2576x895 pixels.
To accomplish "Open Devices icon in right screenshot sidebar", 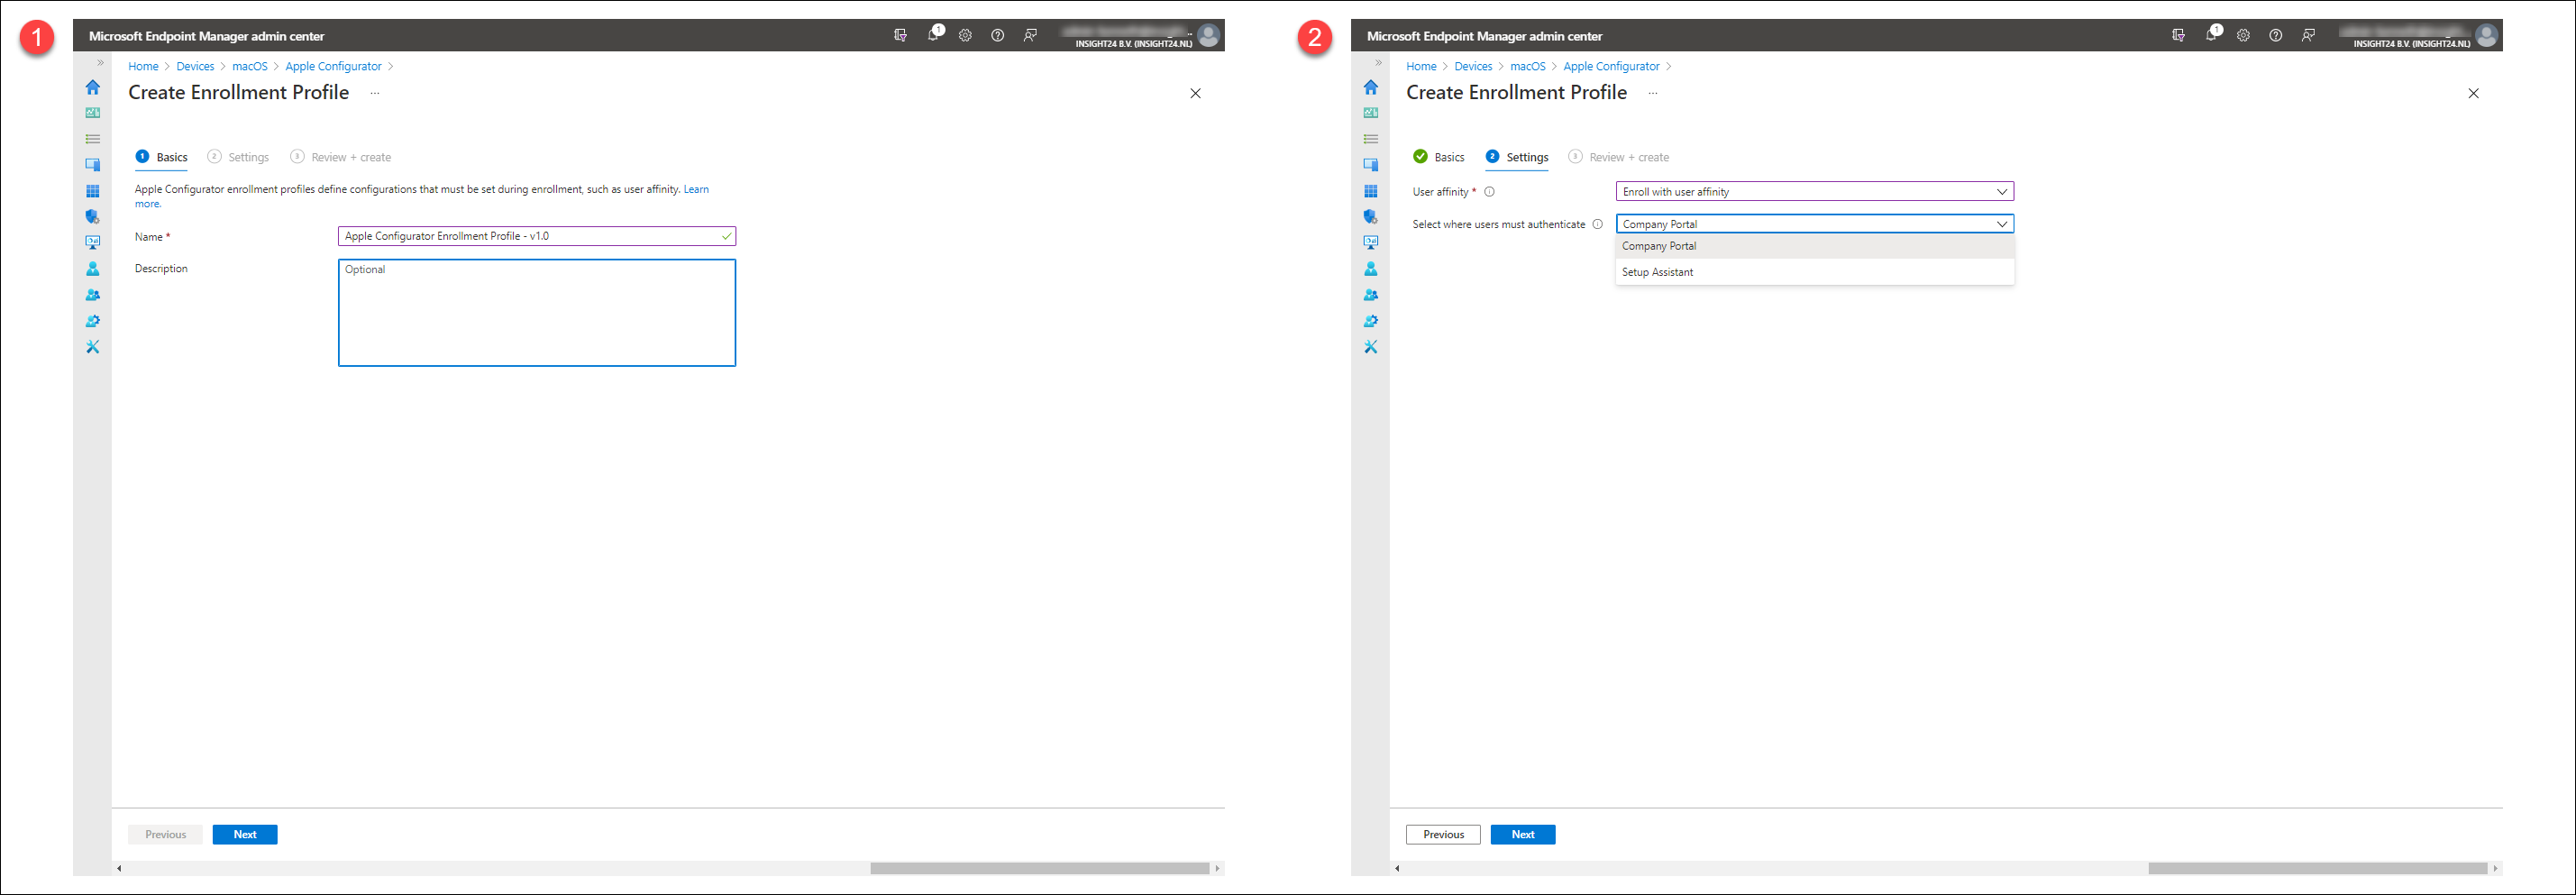I will point(1371,165).
